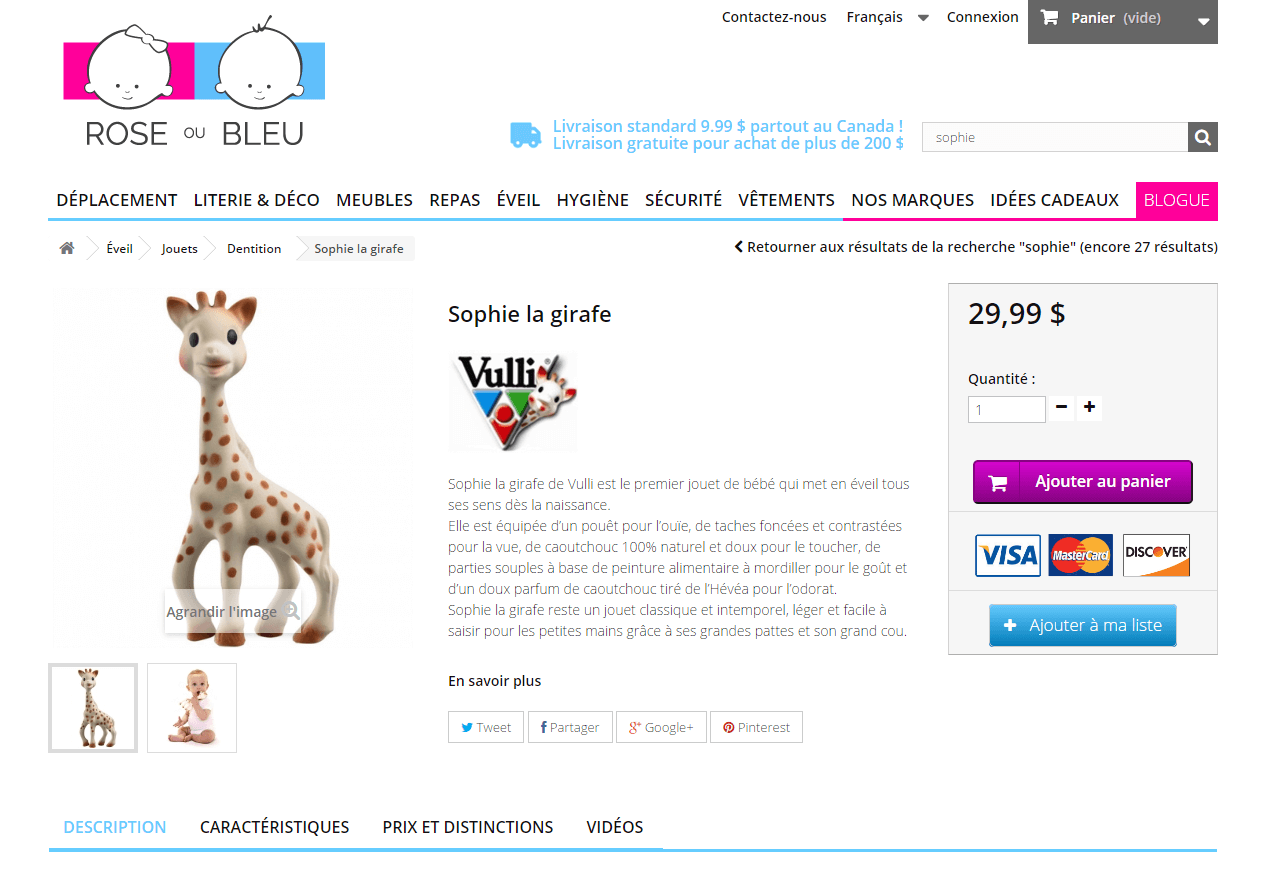
Task: Go to home via breadcrumb house icon
Action: pyautogui.click(x=67, y=248)
